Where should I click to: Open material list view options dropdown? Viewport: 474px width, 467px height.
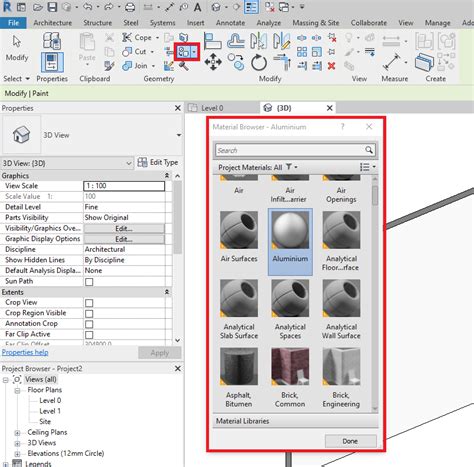click(368, 167)
